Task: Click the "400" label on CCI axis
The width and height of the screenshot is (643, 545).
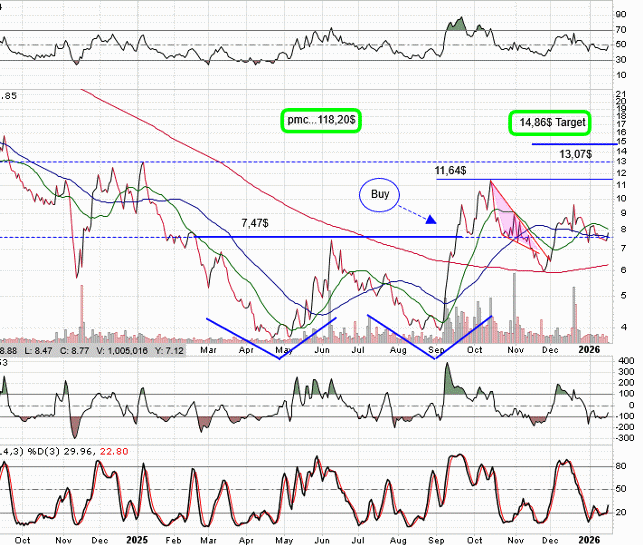Action: click(x=624, y=361)
